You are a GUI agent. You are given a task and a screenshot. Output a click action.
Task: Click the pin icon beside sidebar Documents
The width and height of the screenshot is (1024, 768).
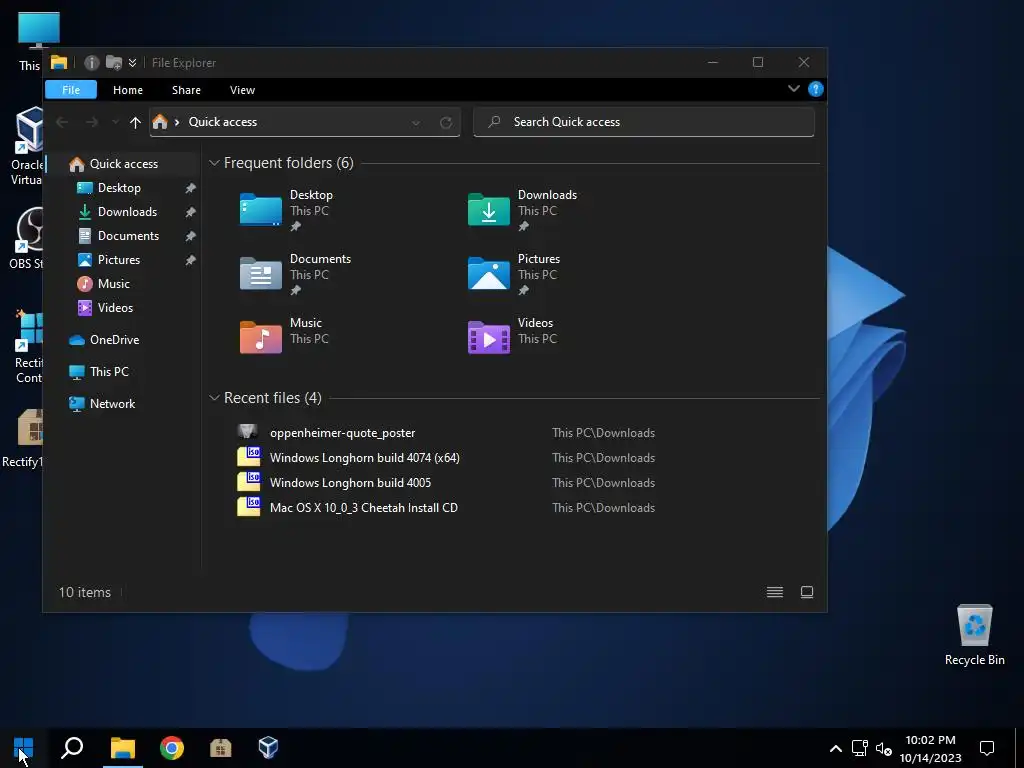point(190,236)
